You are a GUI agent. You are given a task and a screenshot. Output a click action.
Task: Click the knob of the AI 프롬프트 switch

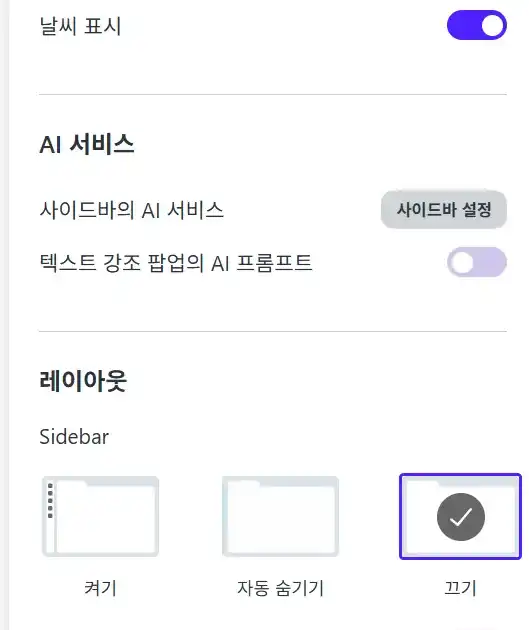(x=462, y=263)
